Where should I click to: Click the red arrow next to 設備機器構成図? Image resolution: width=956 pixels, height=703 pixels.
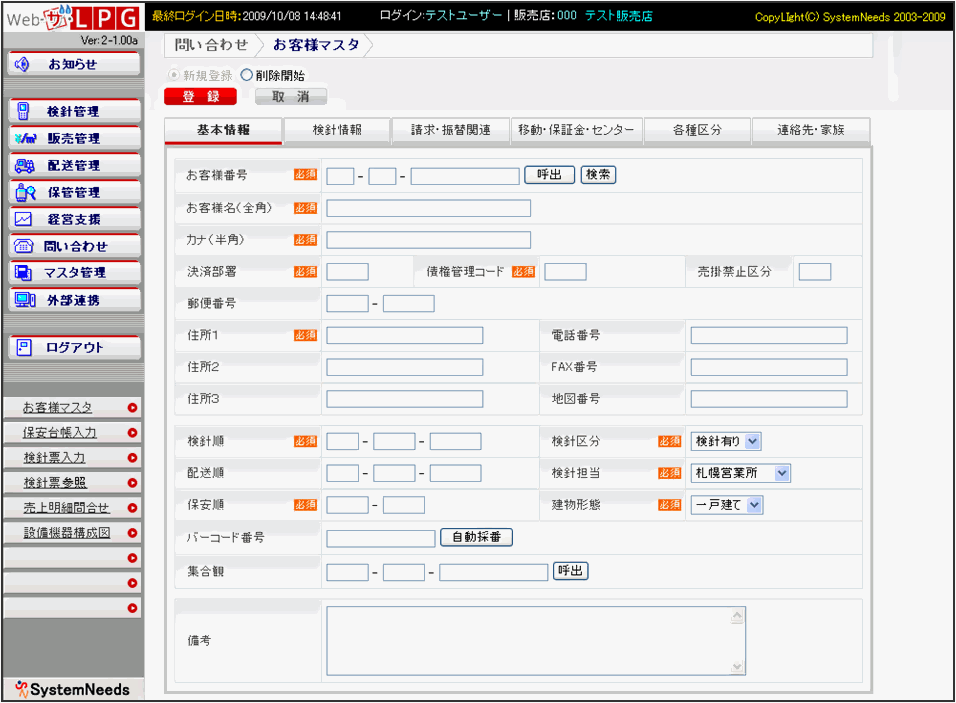[132, 533]
